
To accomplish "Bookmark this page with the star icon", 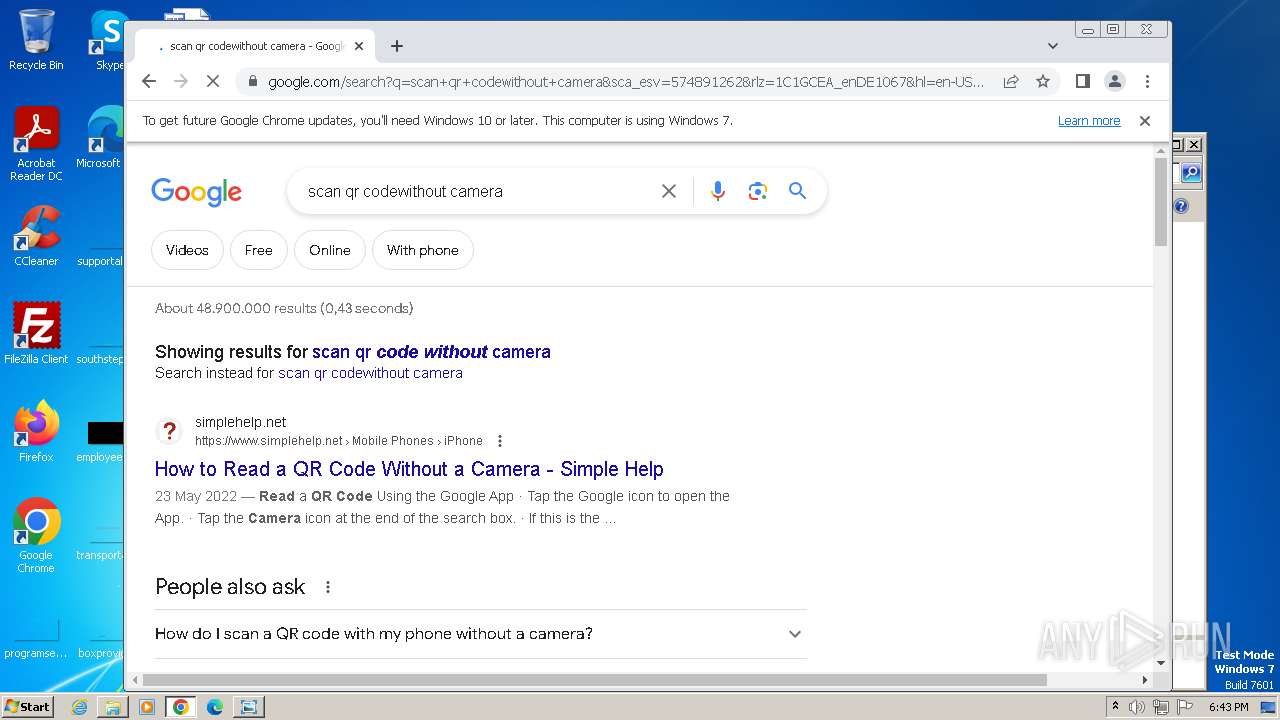I will pos(1043,81).
